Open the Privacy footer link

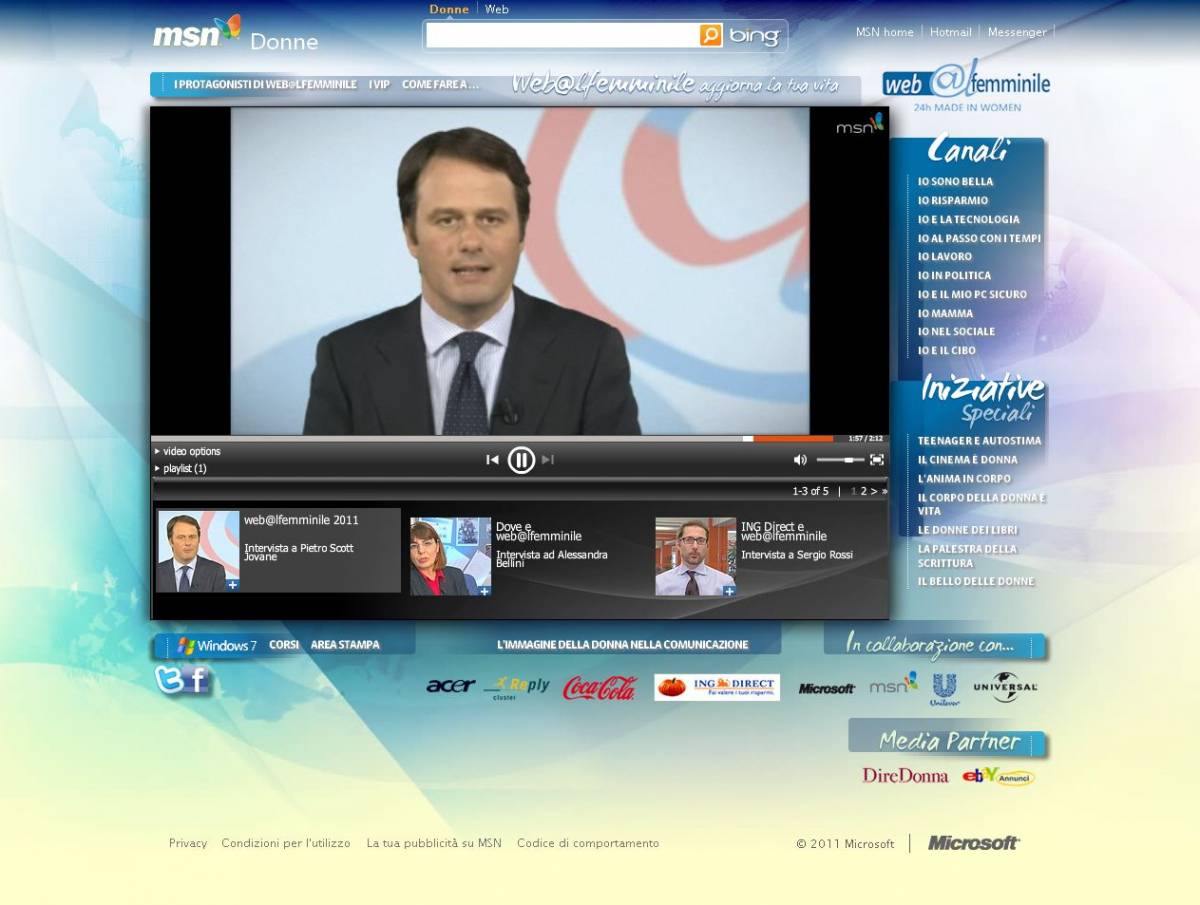(188, 843)
